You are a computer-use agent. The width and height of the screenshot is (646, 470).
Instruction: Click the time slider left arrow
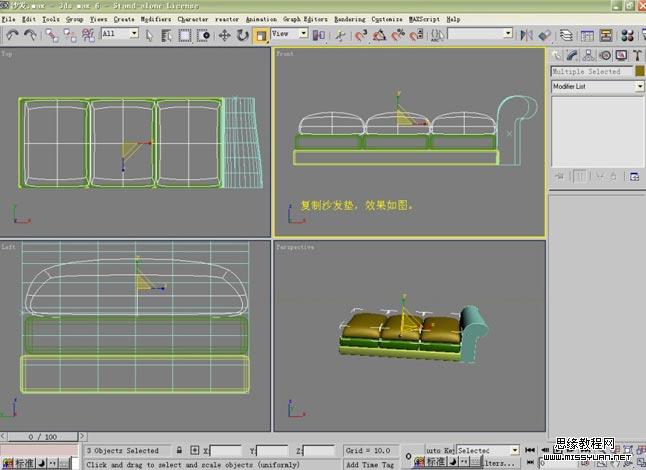3,436
